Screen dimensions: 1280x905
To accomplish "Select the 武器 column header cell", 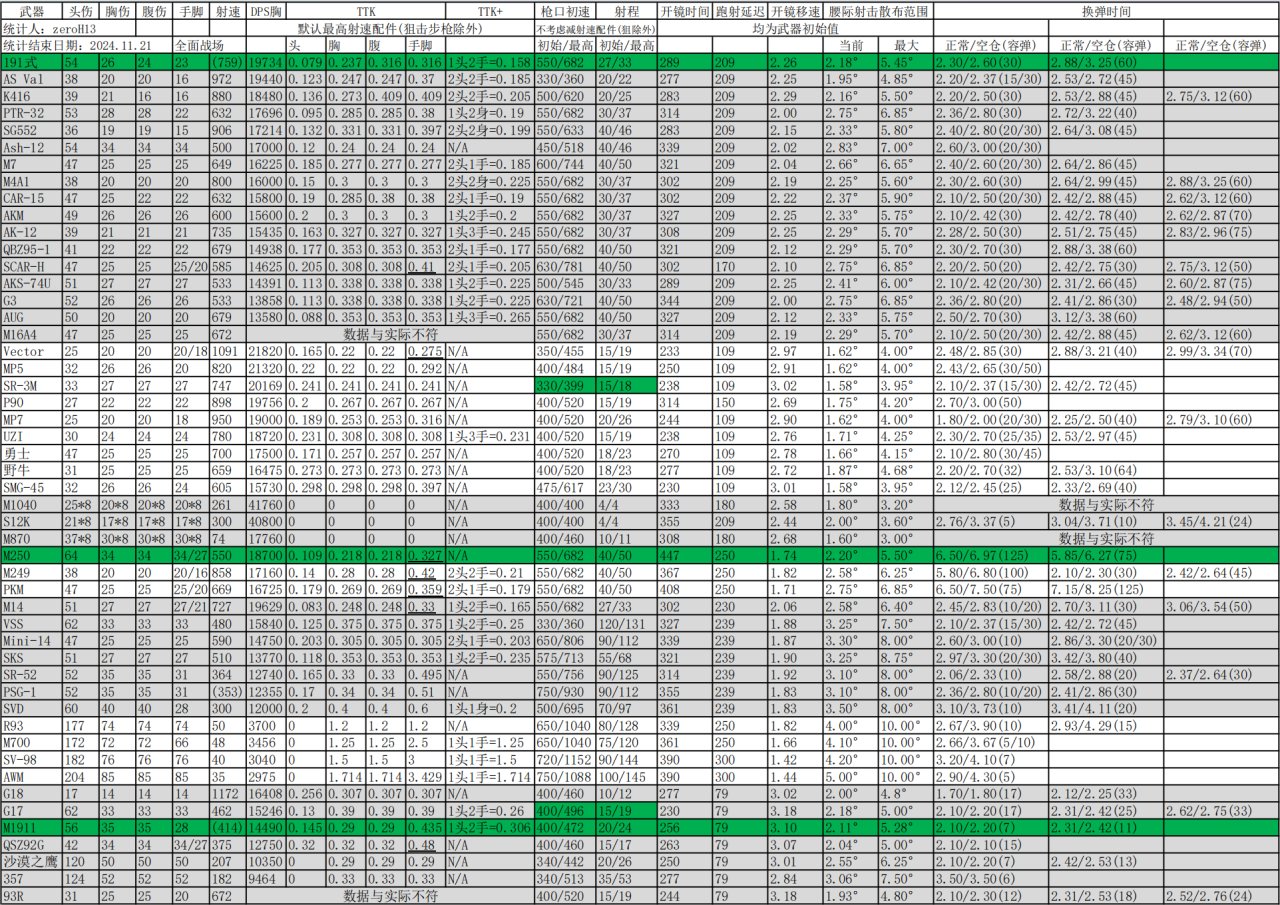I will click(x=30, y=11).
